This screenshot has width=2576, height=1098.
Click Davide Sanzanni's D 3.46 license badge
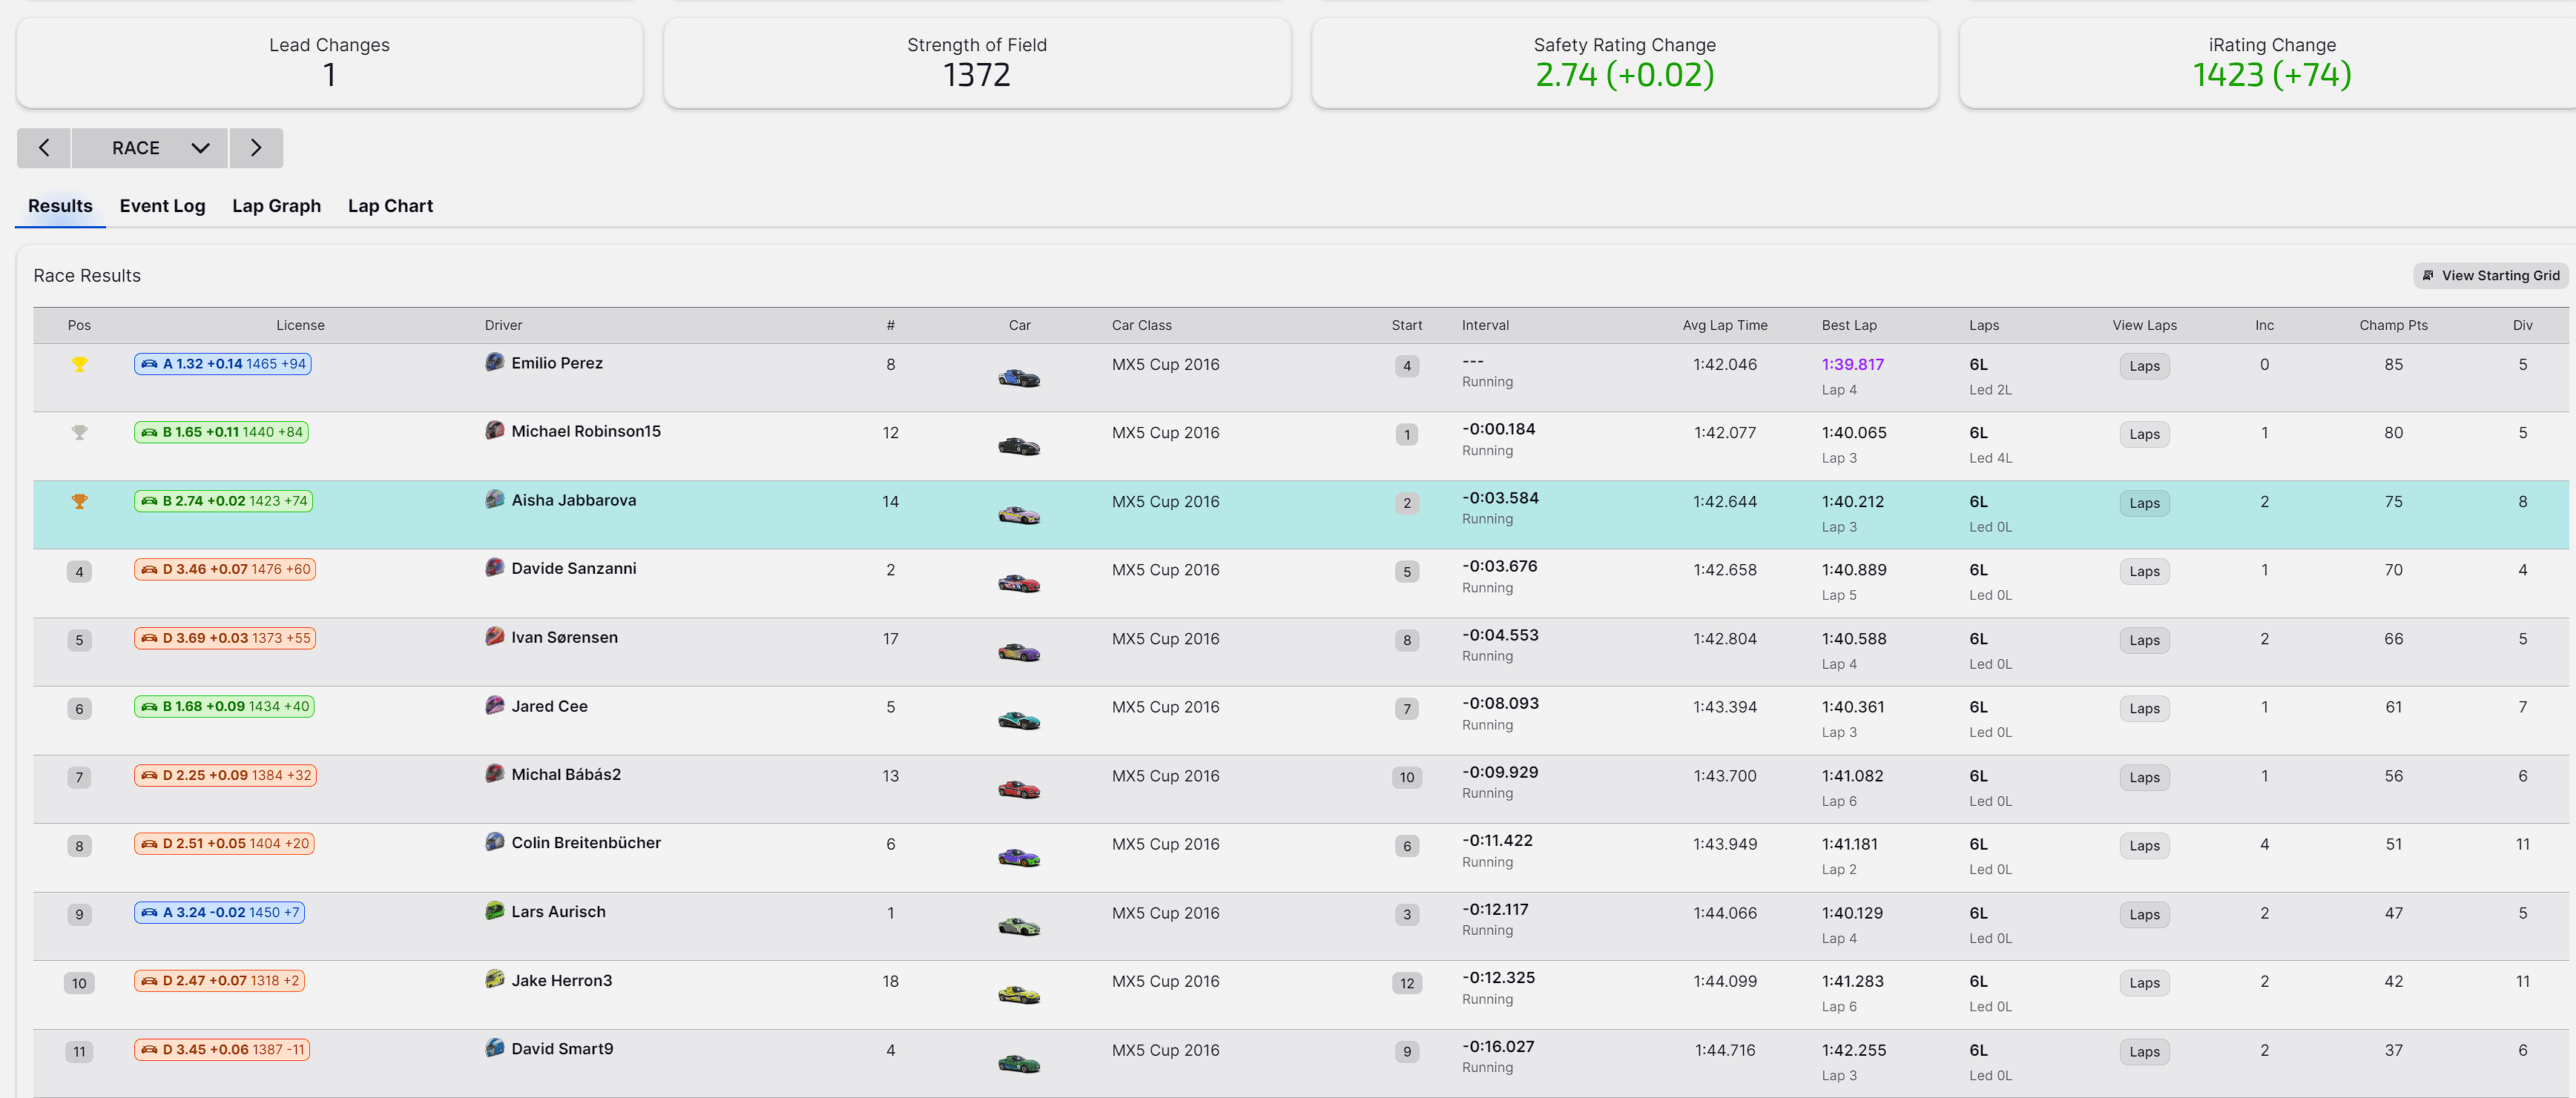click(225, 569)
